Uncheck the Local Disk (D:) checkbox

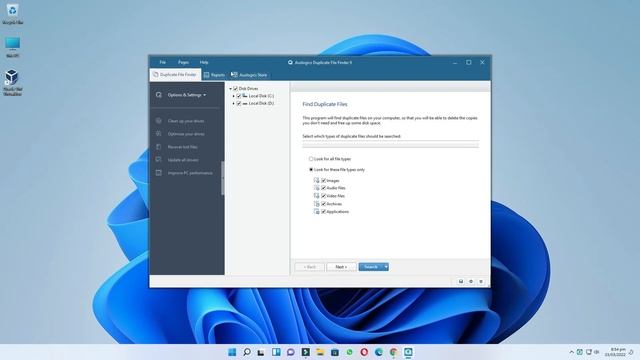(x=239, y=104)
